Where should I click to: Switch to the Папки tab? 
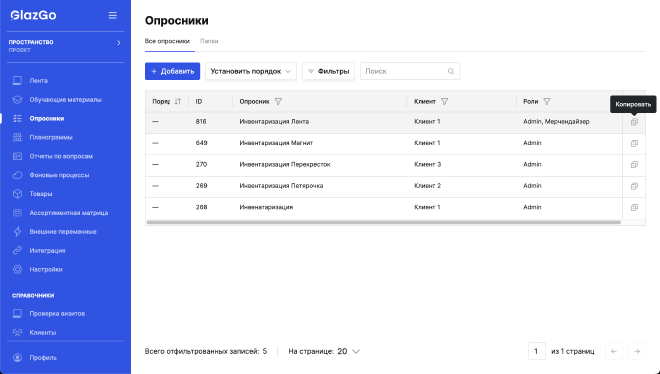[209, 41]
